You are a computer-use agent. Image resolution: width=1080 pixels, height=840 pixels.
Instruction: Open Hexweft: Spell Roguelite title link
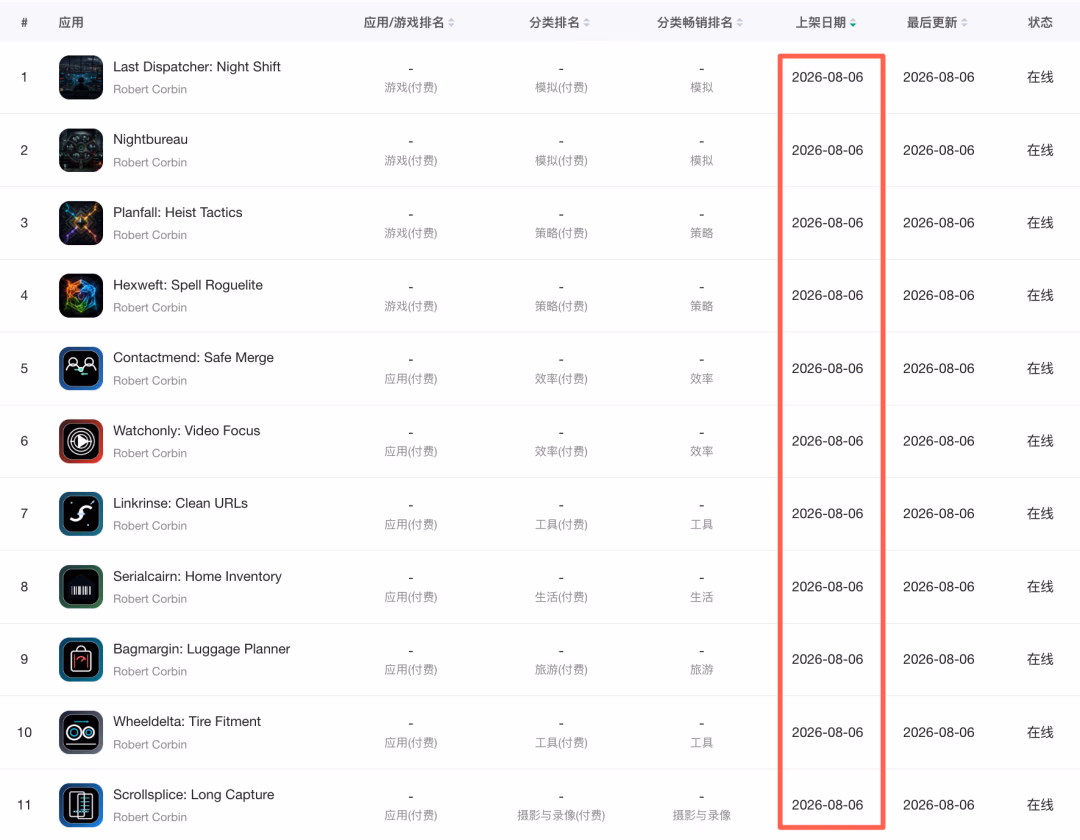188,285
